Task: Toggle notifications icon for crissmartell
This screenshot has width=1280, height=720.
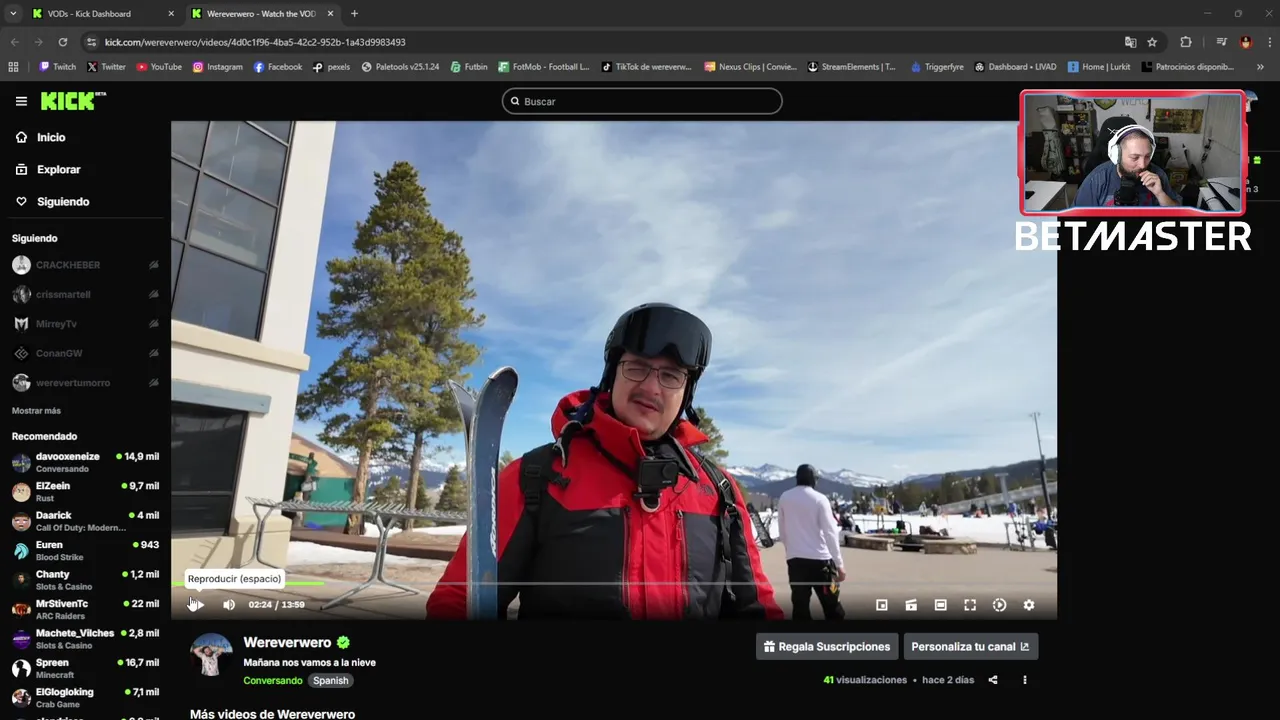Action: [x=153, y=295]
